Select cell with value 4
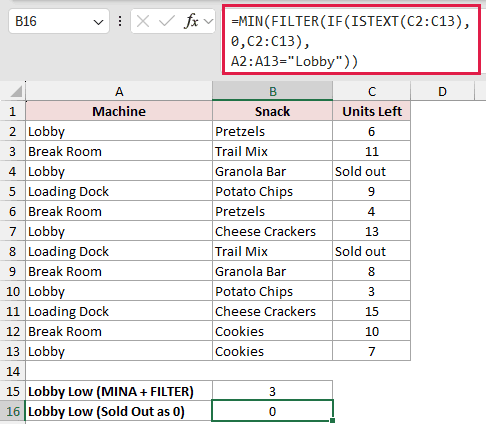486x424 pixels. 372,211
